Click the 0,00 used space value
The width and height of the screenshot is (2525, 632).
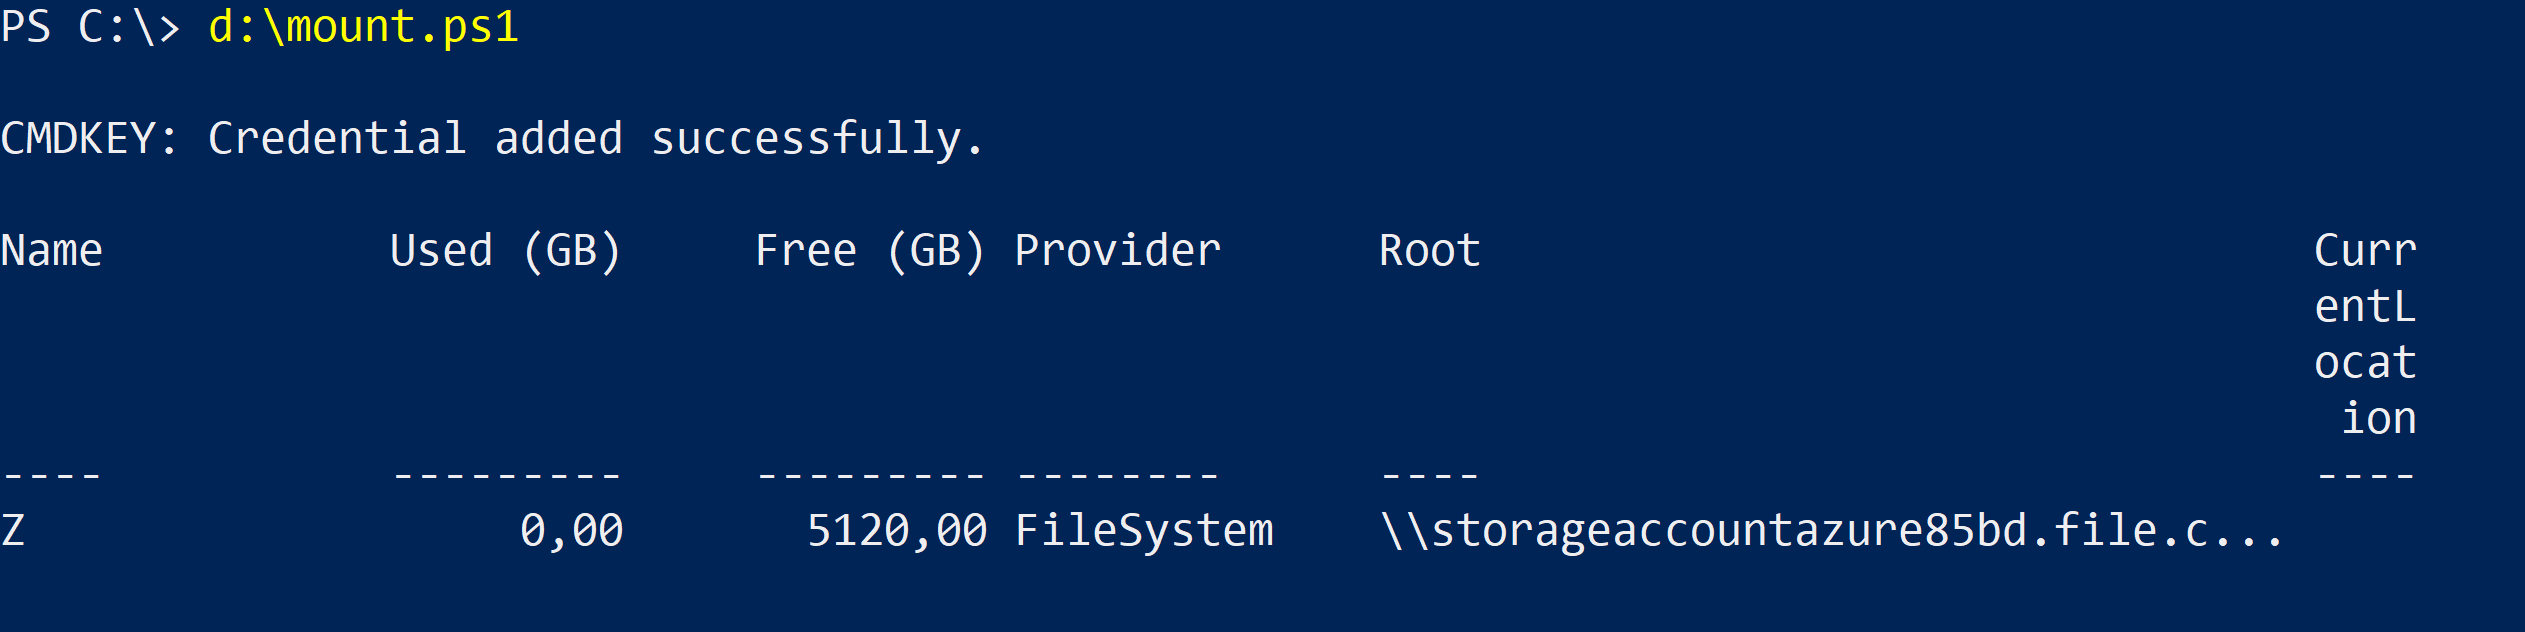pos(571,531)
